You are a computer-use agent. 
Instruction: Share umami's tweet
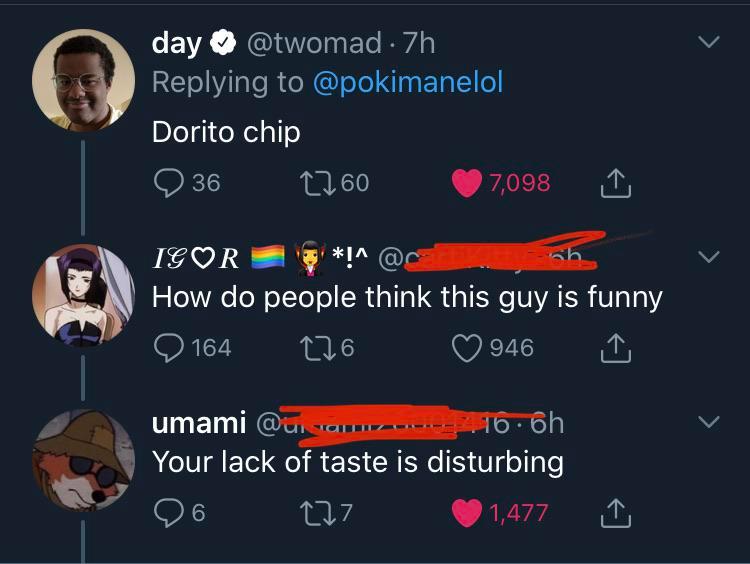click(x=616, y=512)
